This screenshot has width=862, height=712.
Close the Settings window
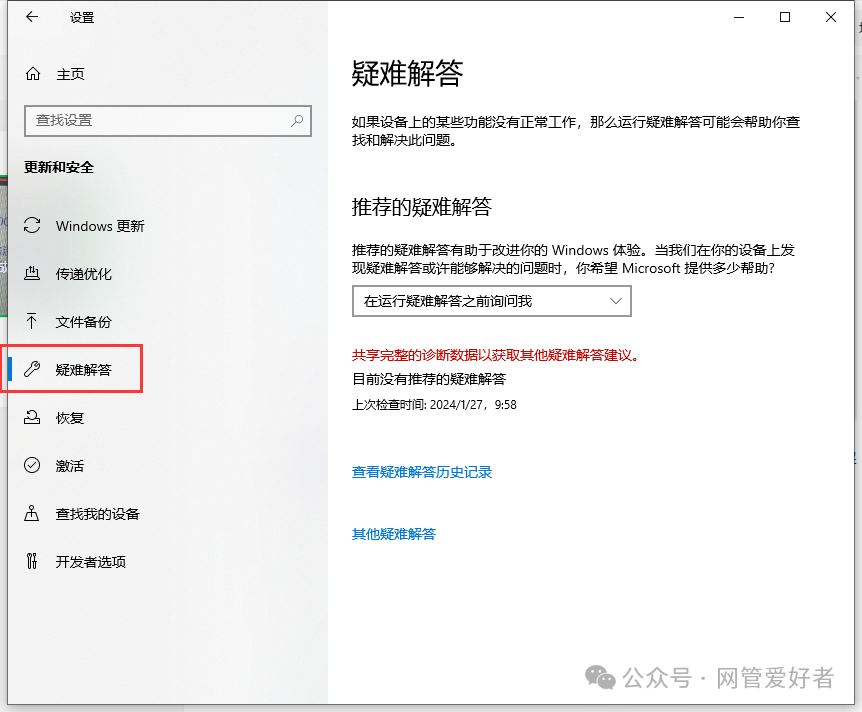(831, 18)
